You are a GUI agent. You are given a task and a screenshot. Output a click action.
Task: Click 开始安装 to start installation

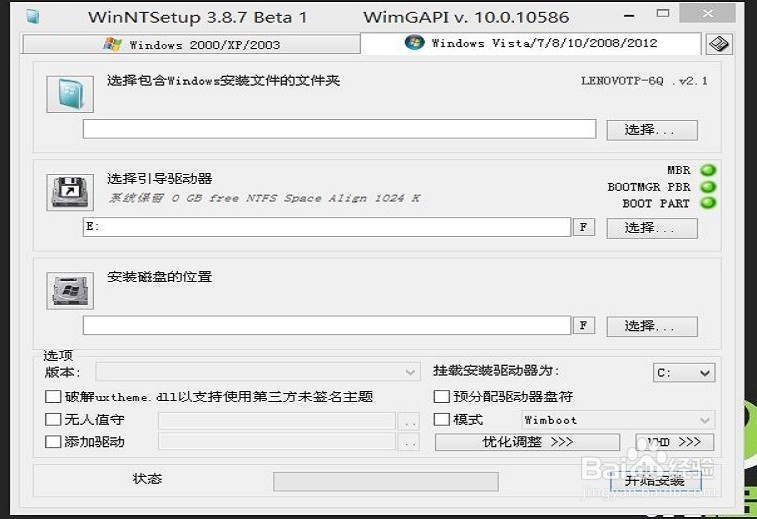coord(656,481)
